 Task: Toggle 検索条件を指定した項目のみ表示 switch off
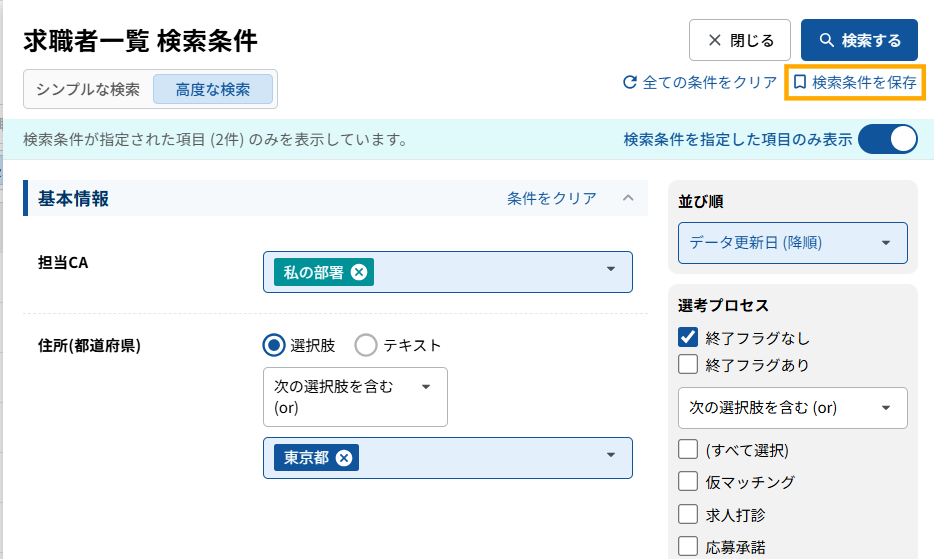(x=887, y=139)
